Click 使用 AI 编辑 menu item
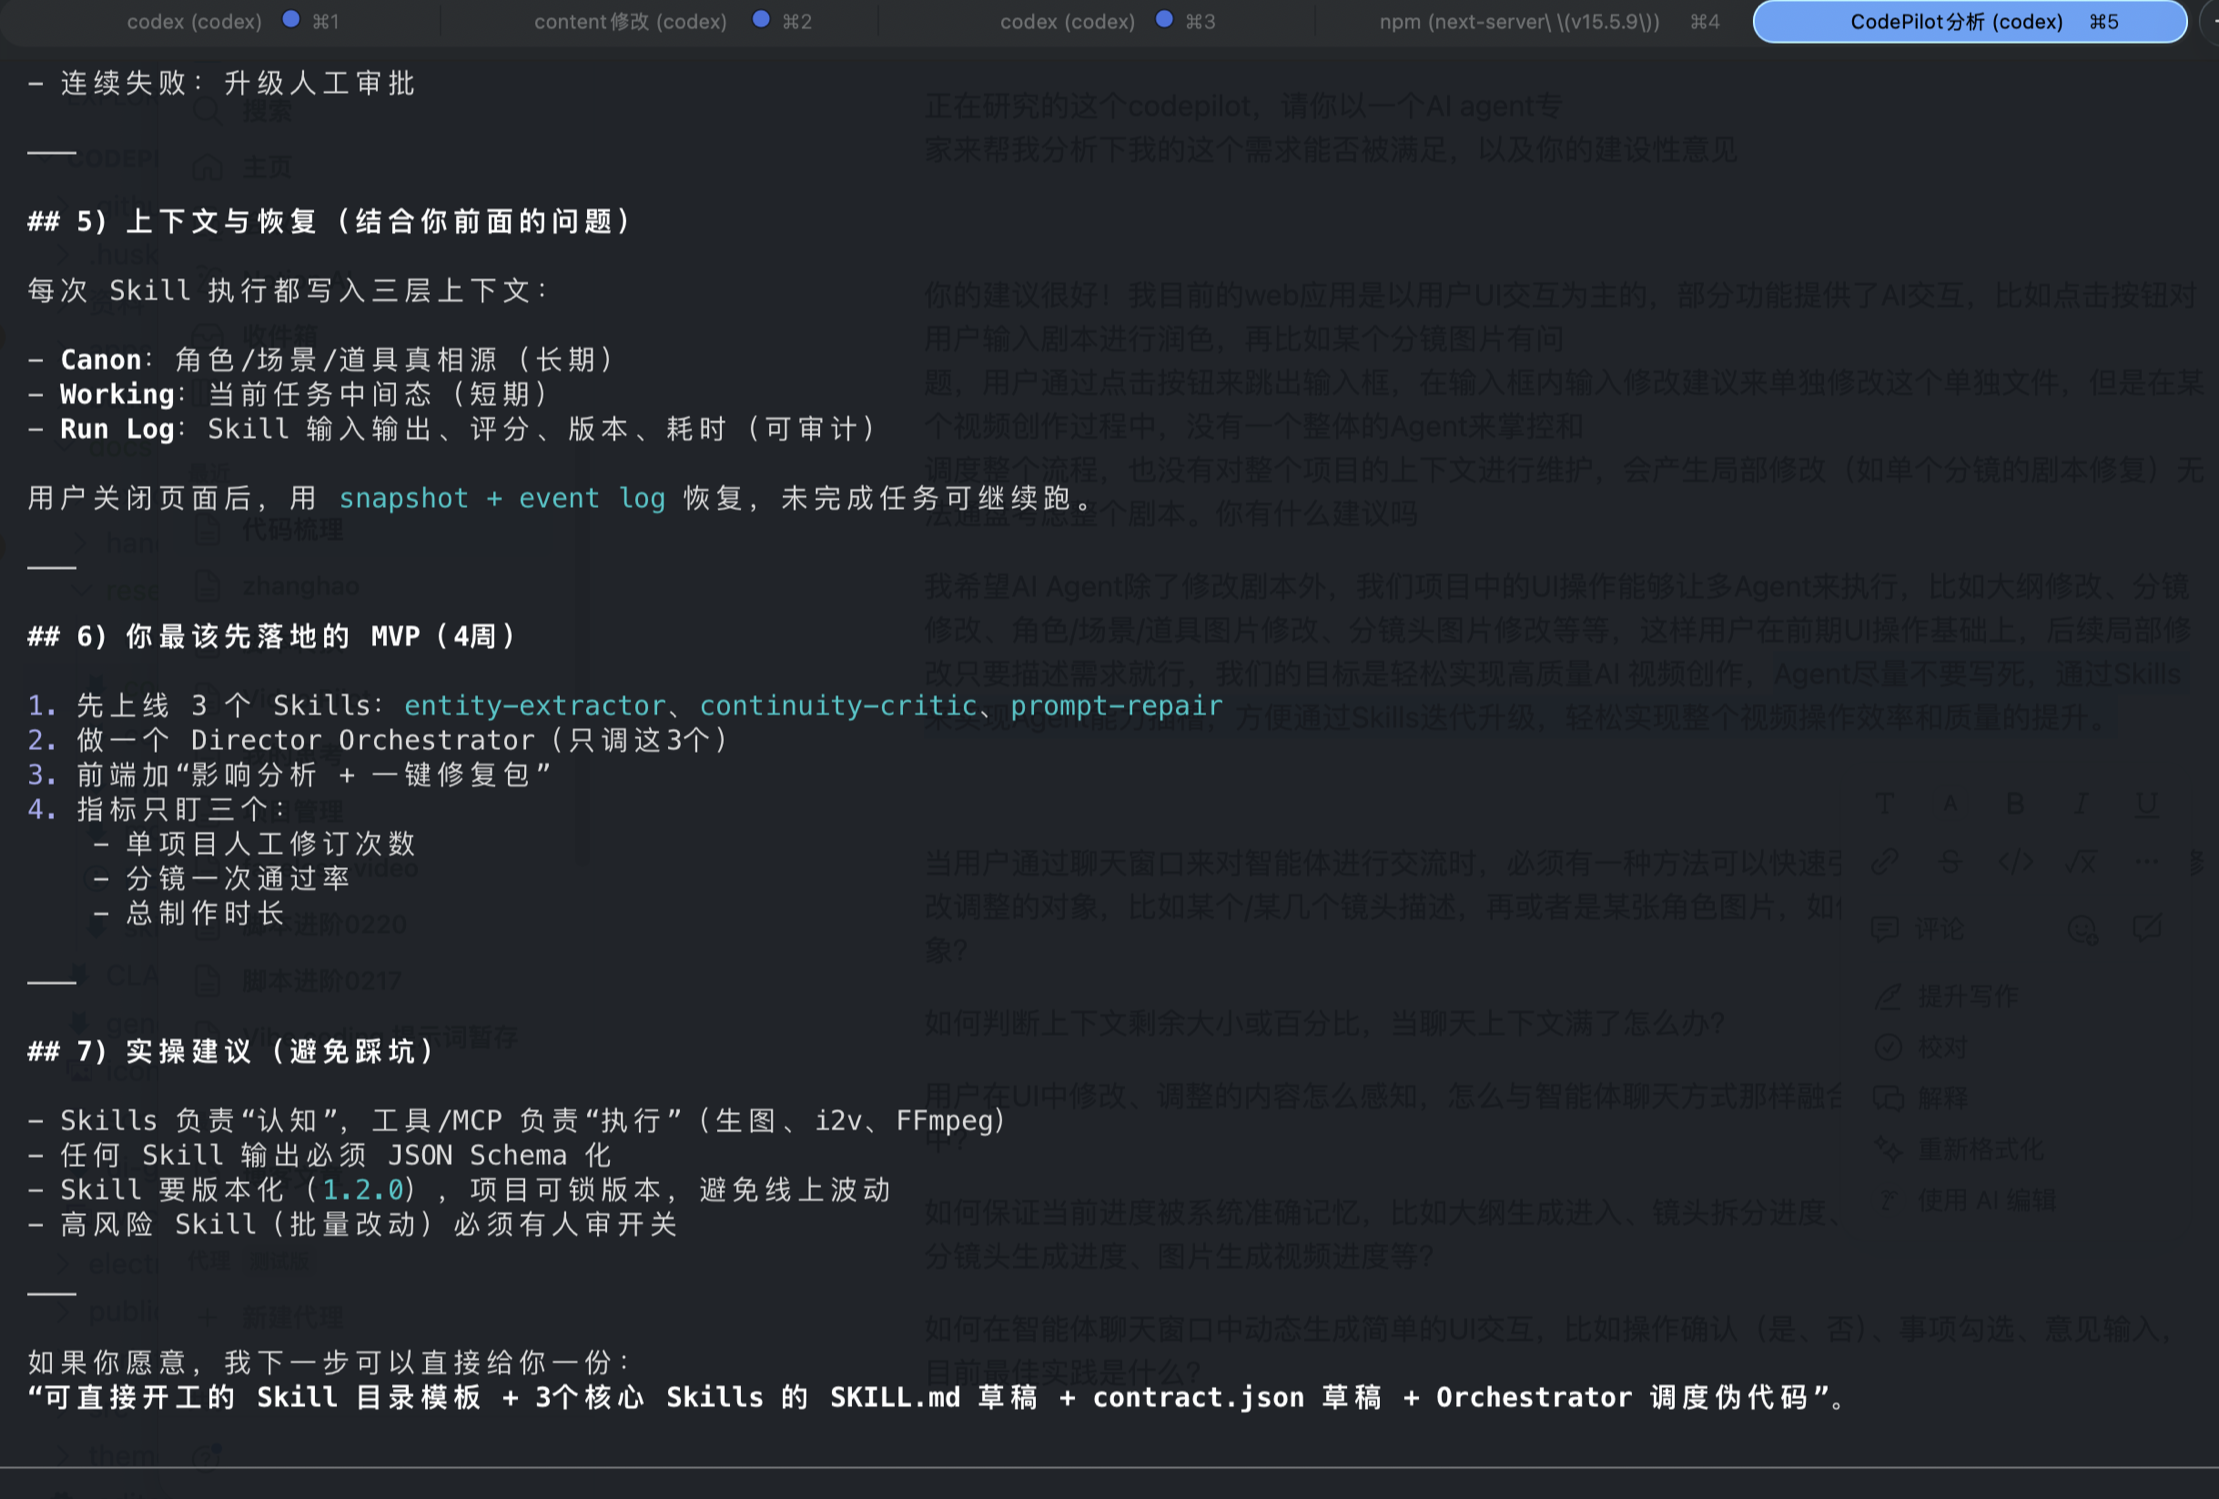Viewport: 2219px width, 1499px height. (x=1985, y=1200)
